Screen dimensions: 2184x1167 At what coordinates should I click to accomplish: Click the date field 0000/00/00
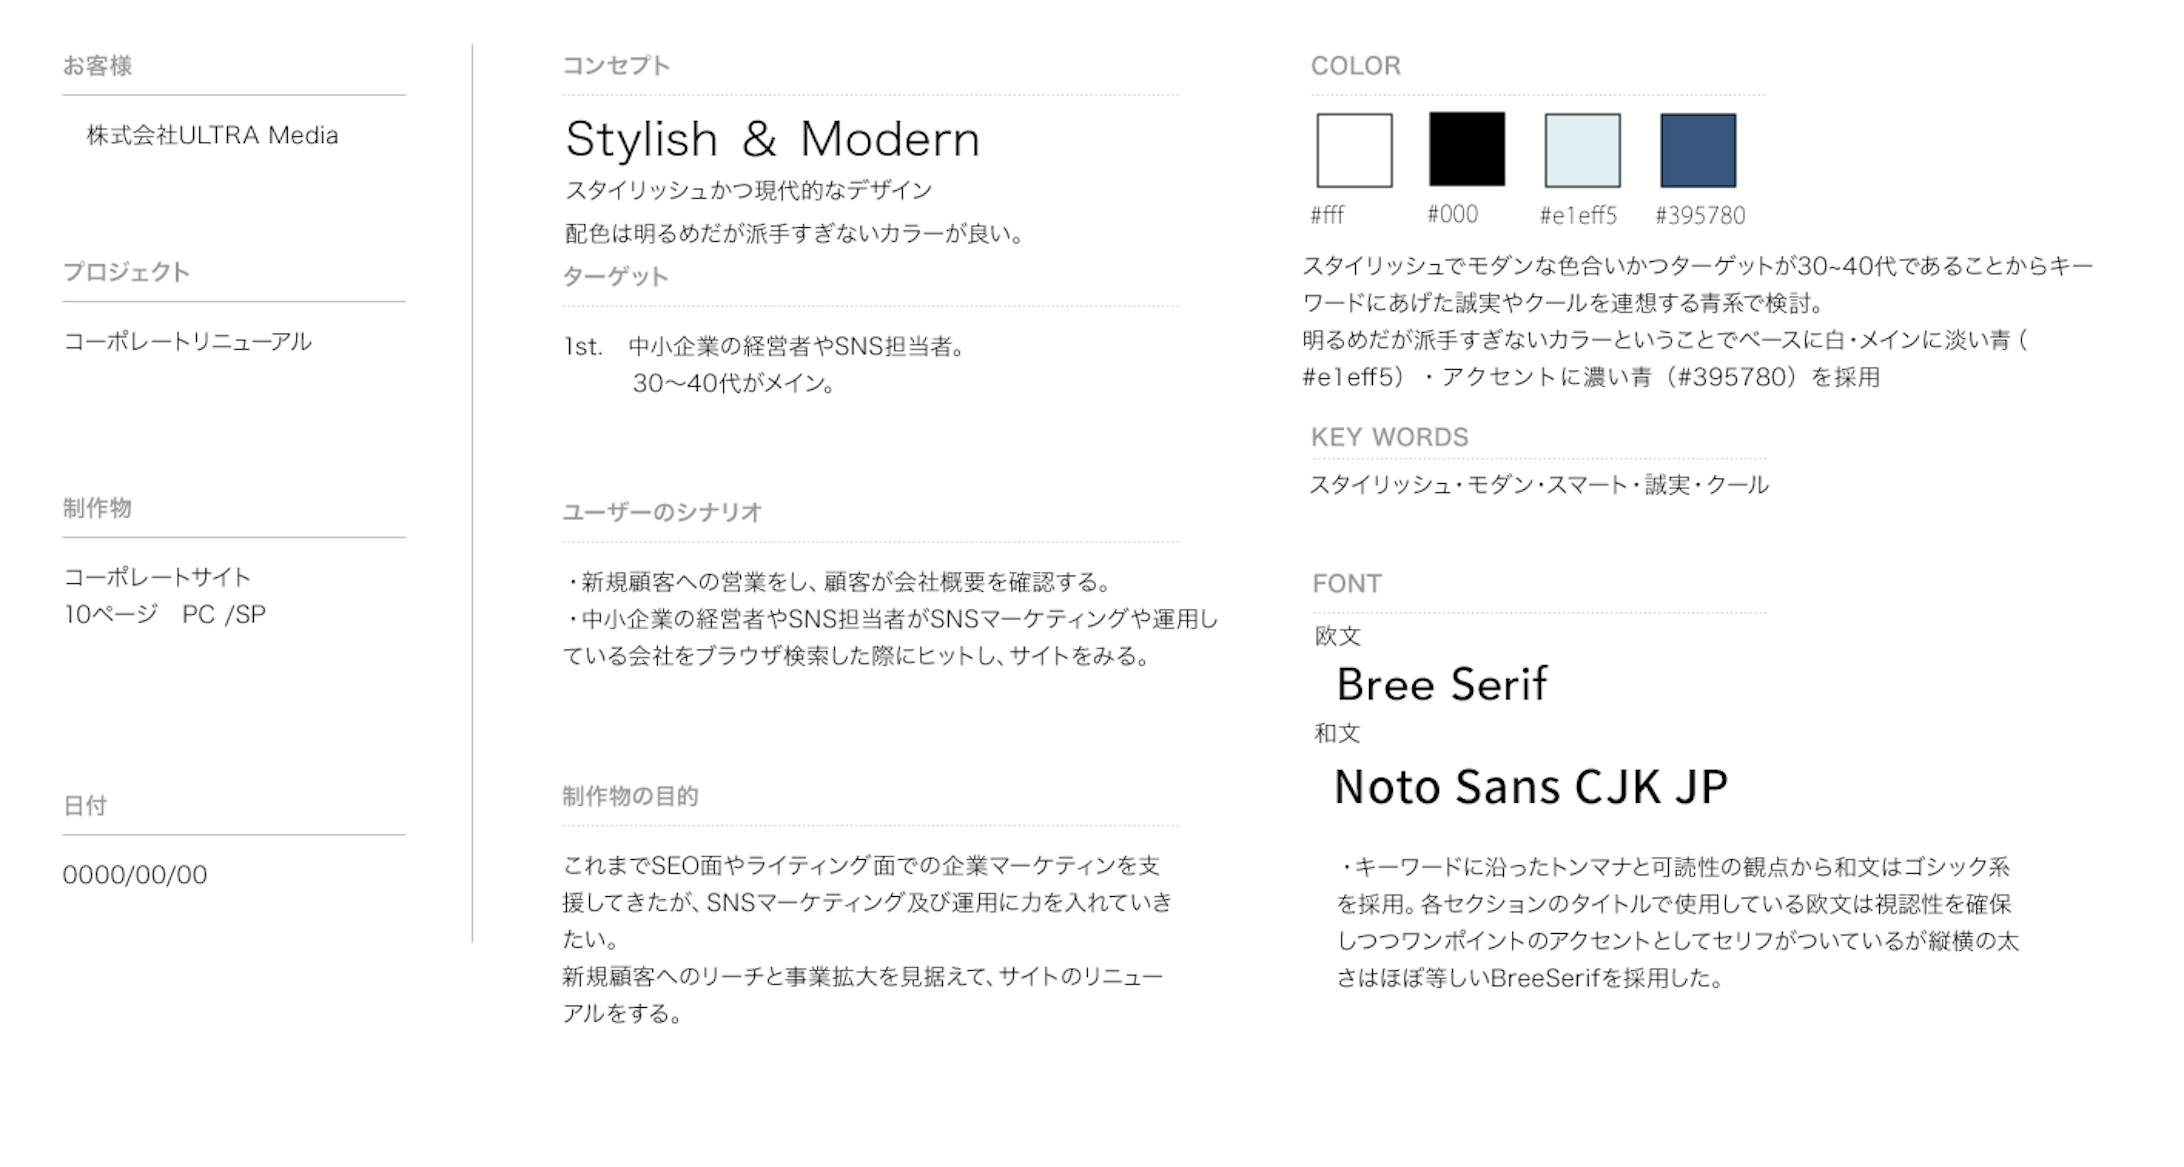click(x=135, y=875)
